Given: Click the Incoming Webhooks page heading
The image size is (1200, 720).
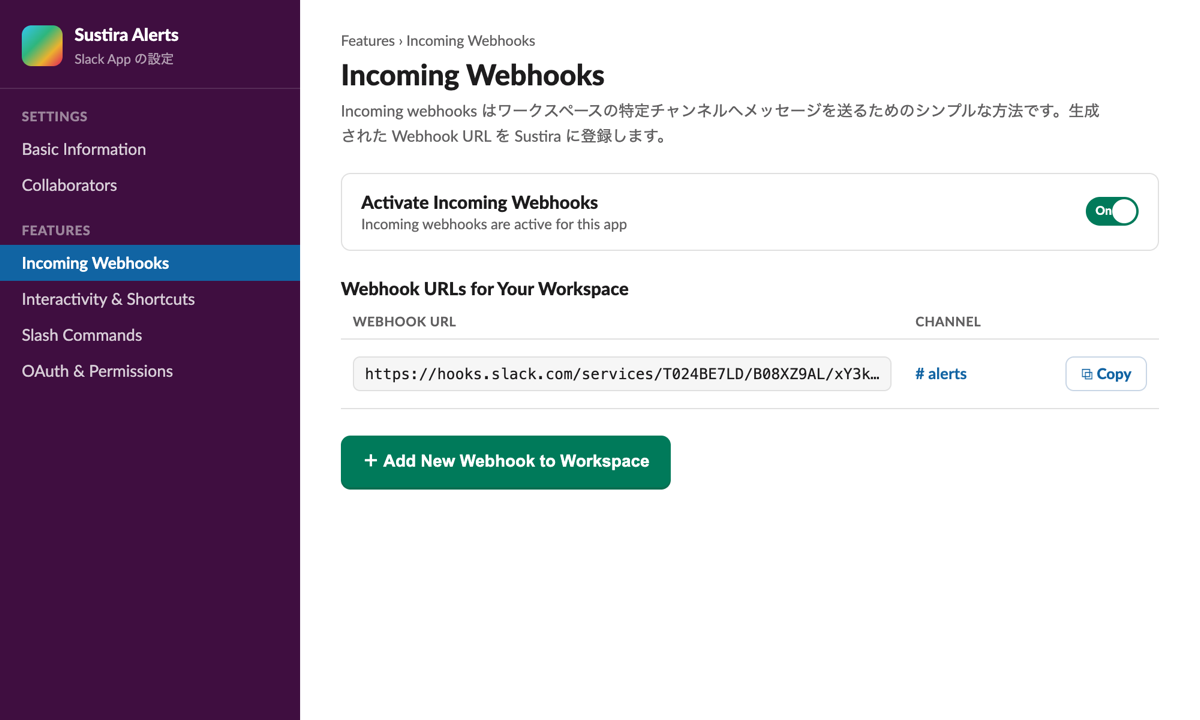Looking at the screenshot, I should point(473,75).
